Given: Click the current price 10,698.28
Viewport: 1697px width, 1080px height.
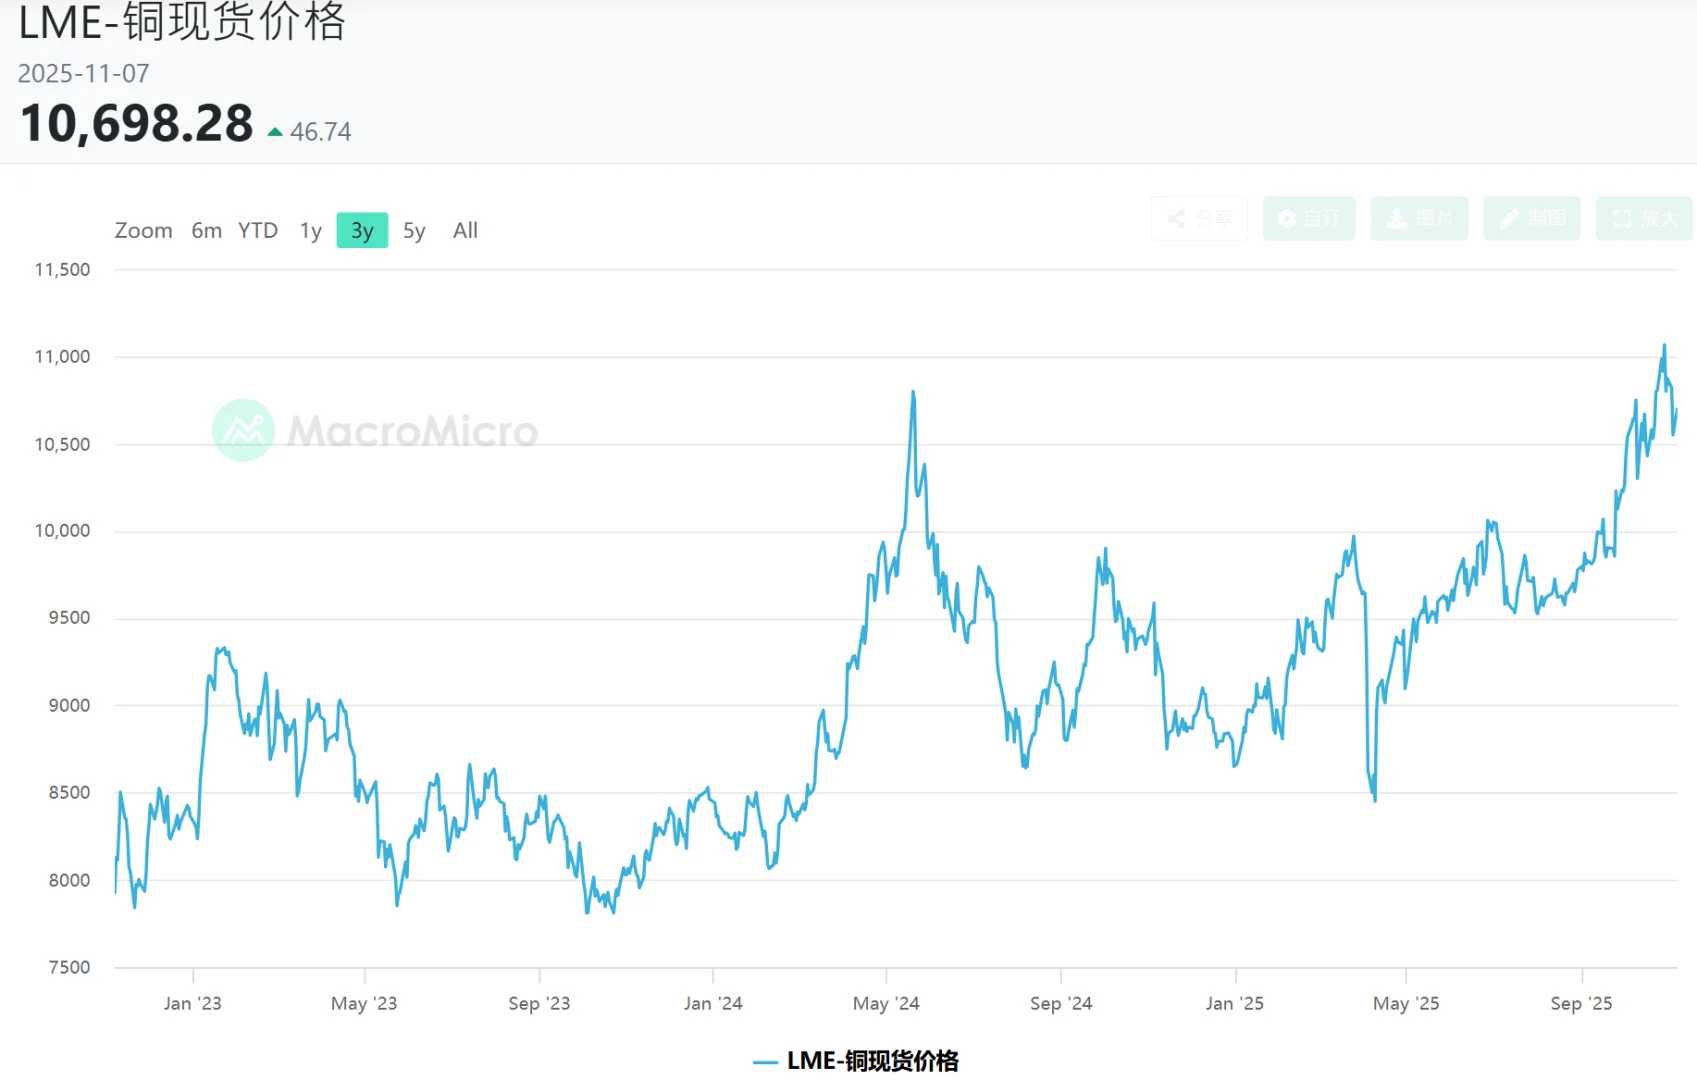Looking at the screenshot, I should 137,124.
